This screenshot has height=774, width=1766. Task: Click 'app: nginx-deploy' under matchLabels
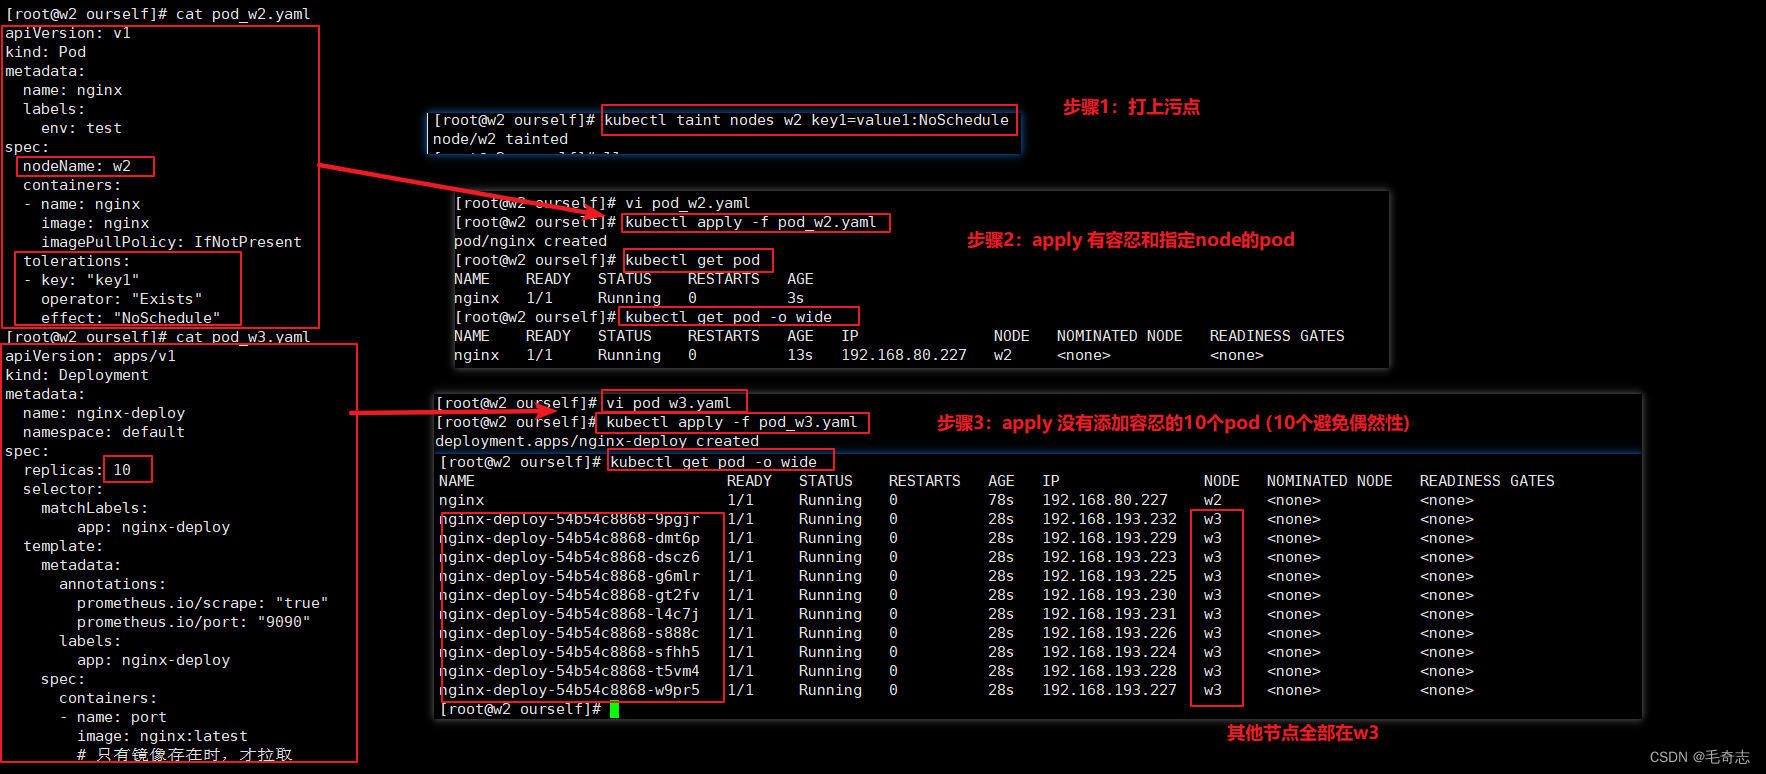coord(153,527)
